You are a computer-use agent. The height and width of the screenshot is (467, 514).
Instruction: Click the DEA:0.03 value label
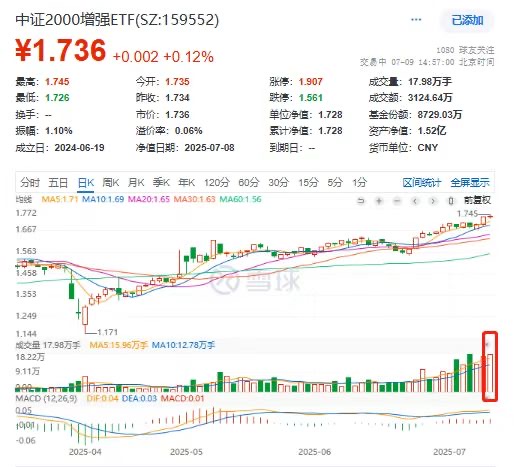pyautogui.click(x=139, y=399)
